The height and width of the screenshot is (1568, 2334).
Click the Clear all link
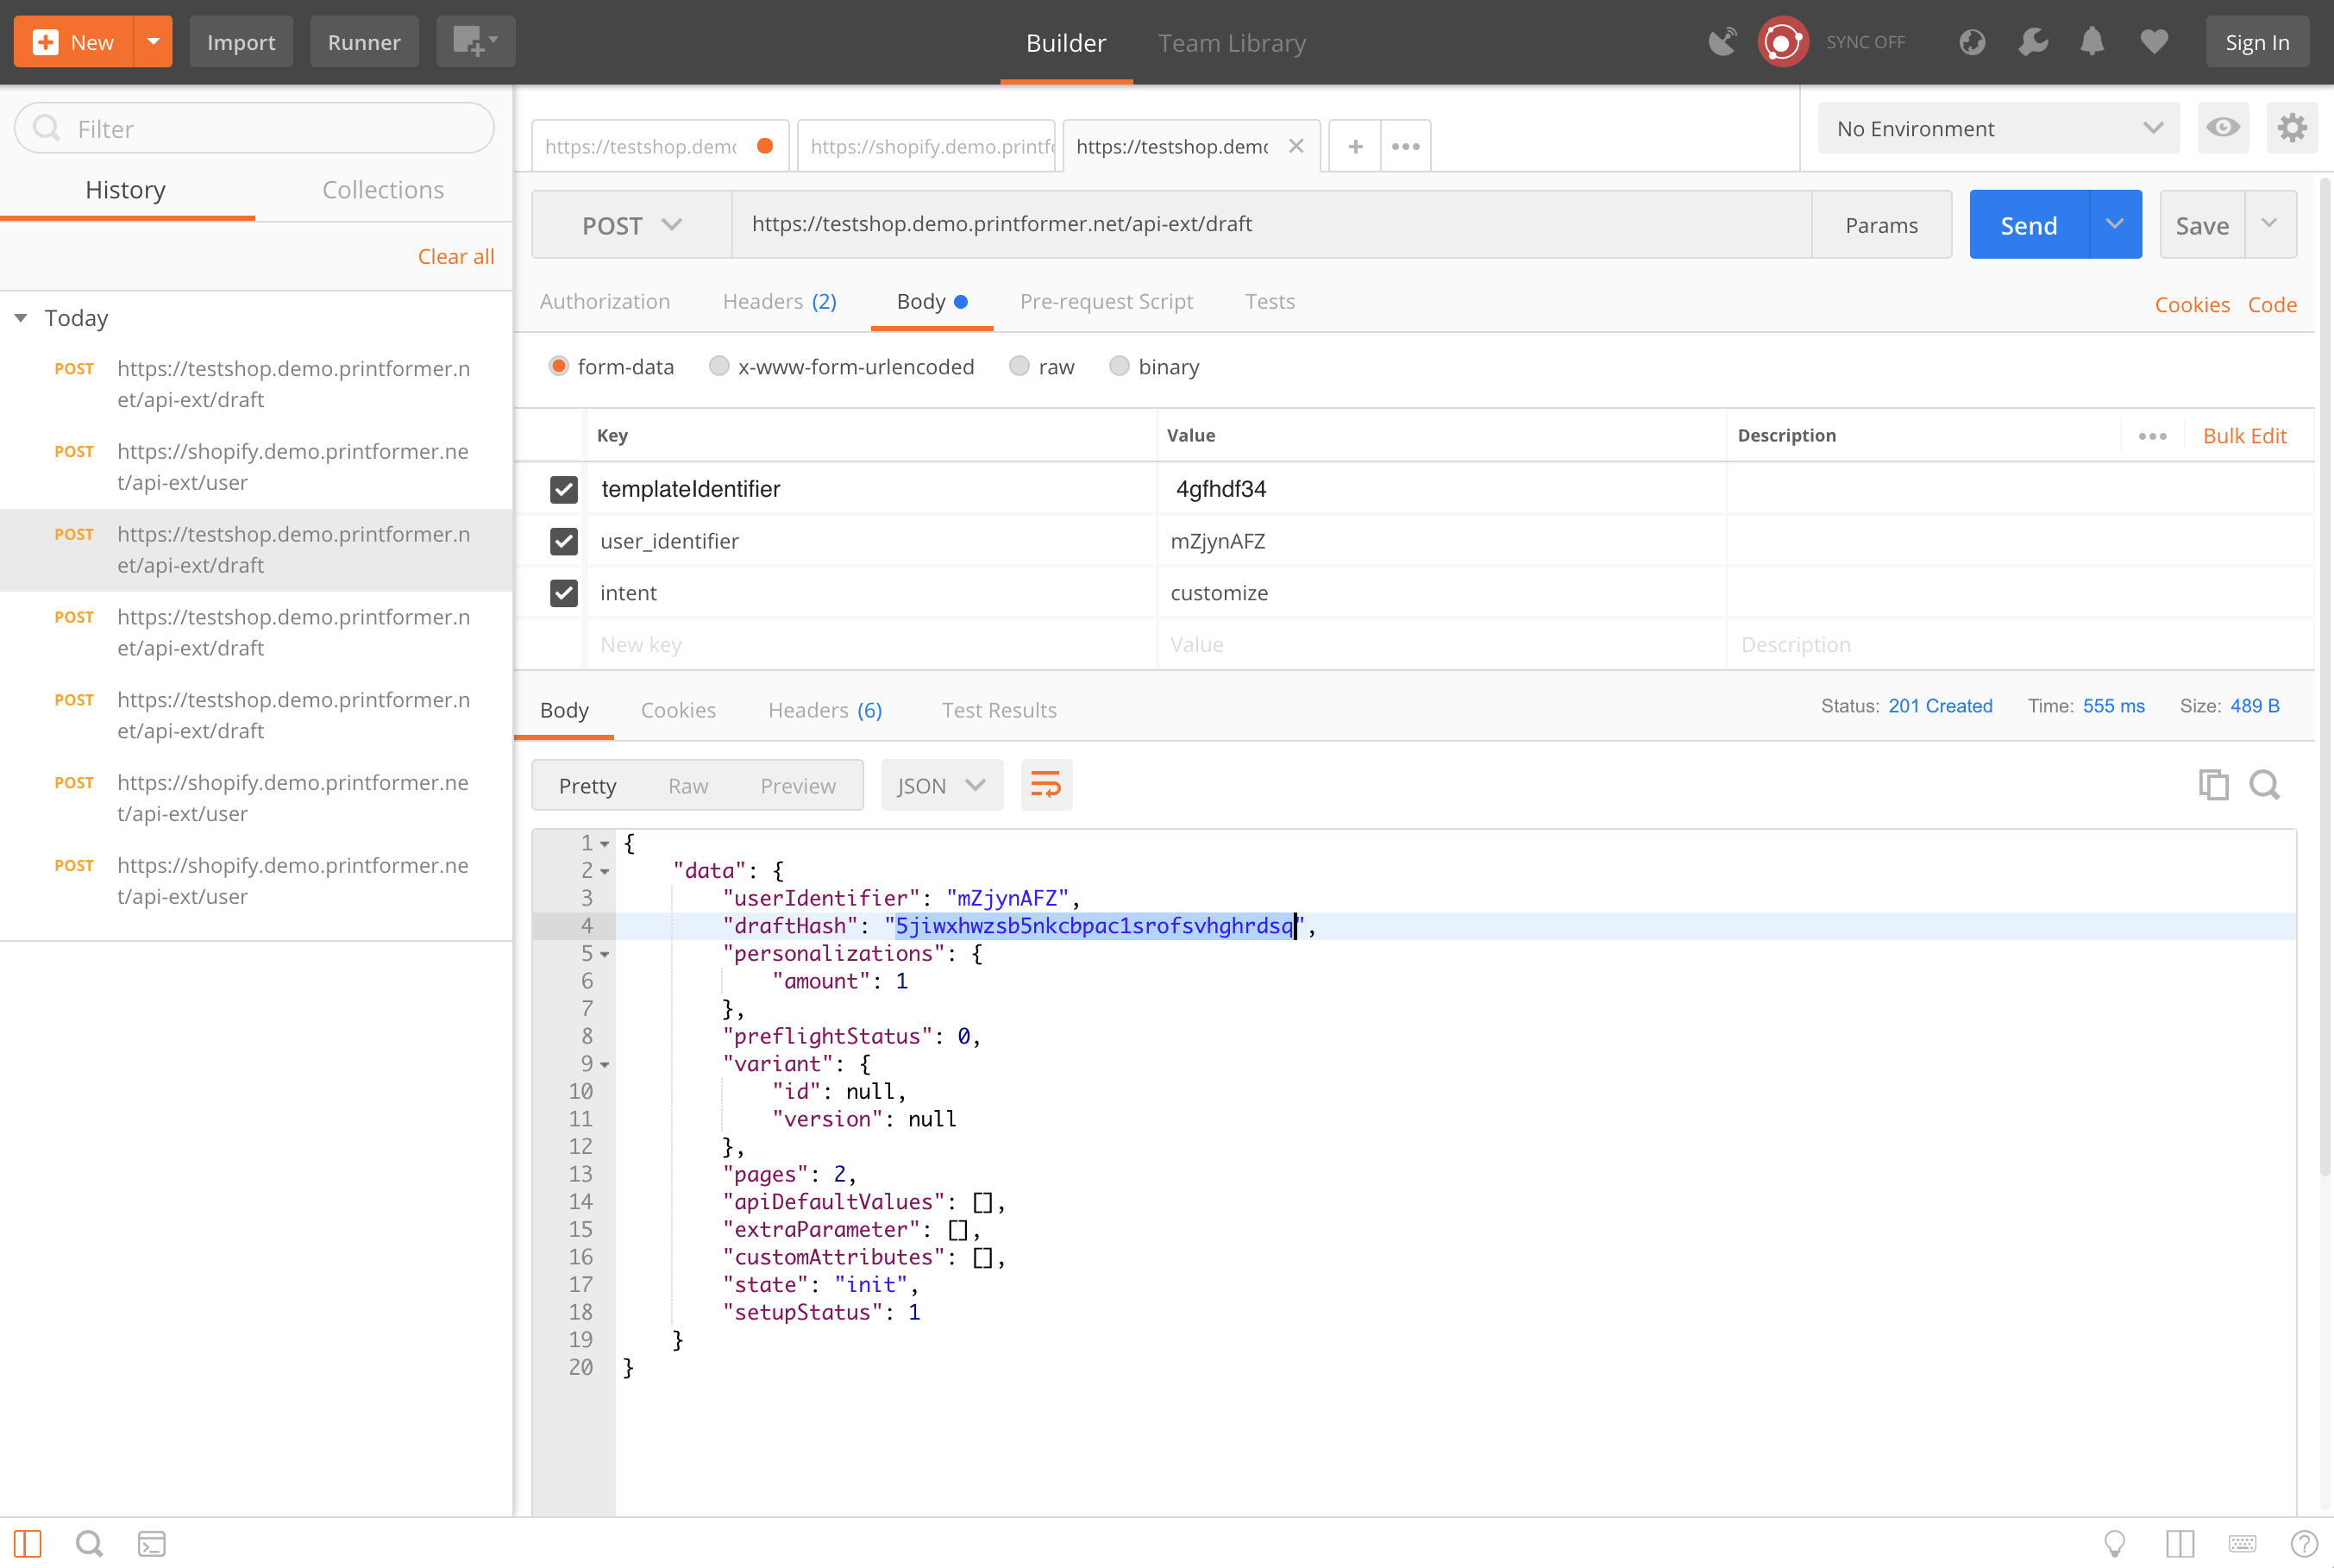(x=456, y=256)
